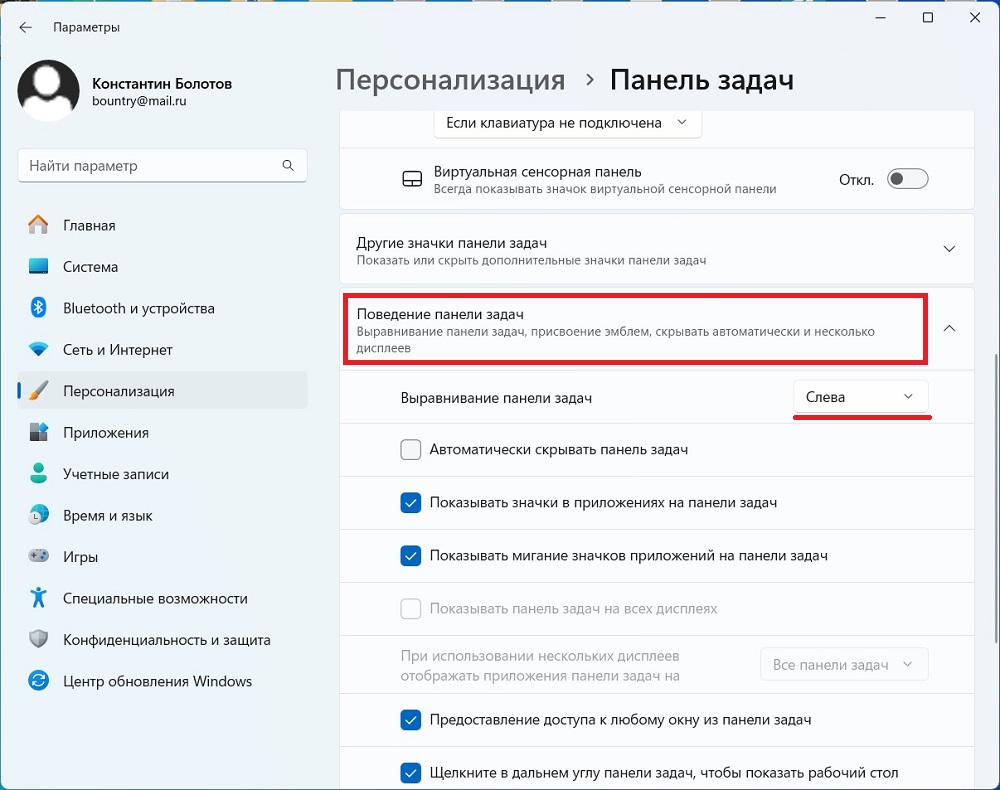Uncheck Показывать значки в приложениях checkbox

(x=411, y=502)
